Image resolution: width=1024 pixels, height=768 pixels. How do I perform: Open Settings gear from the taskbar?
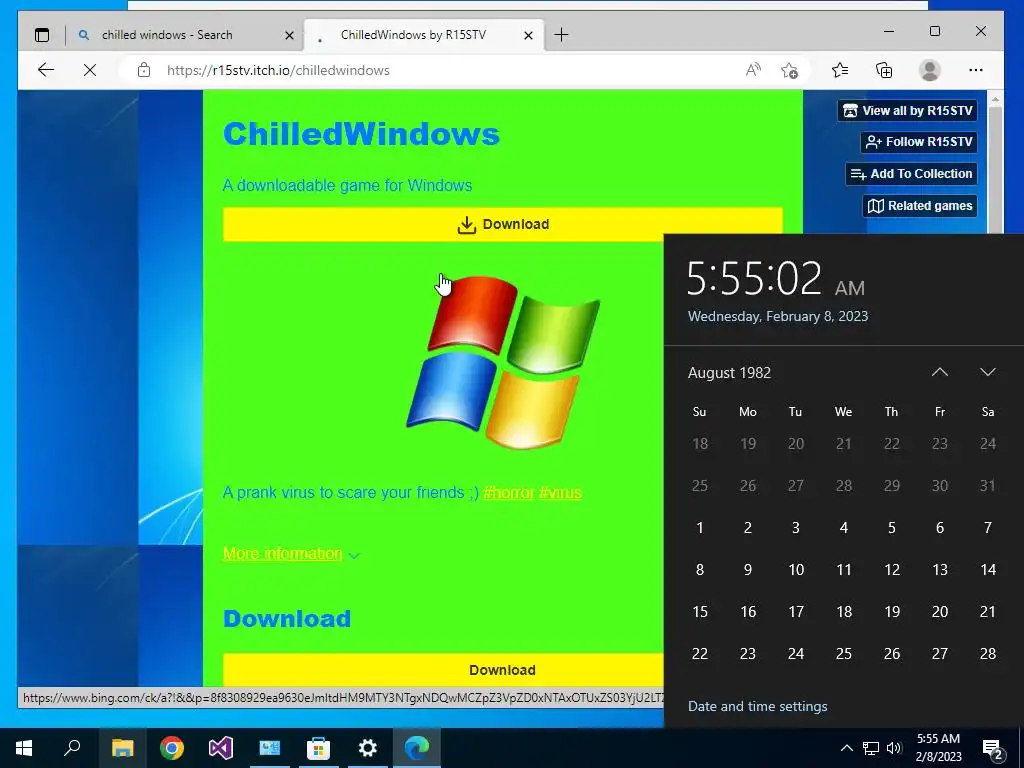tap(368, 748)
